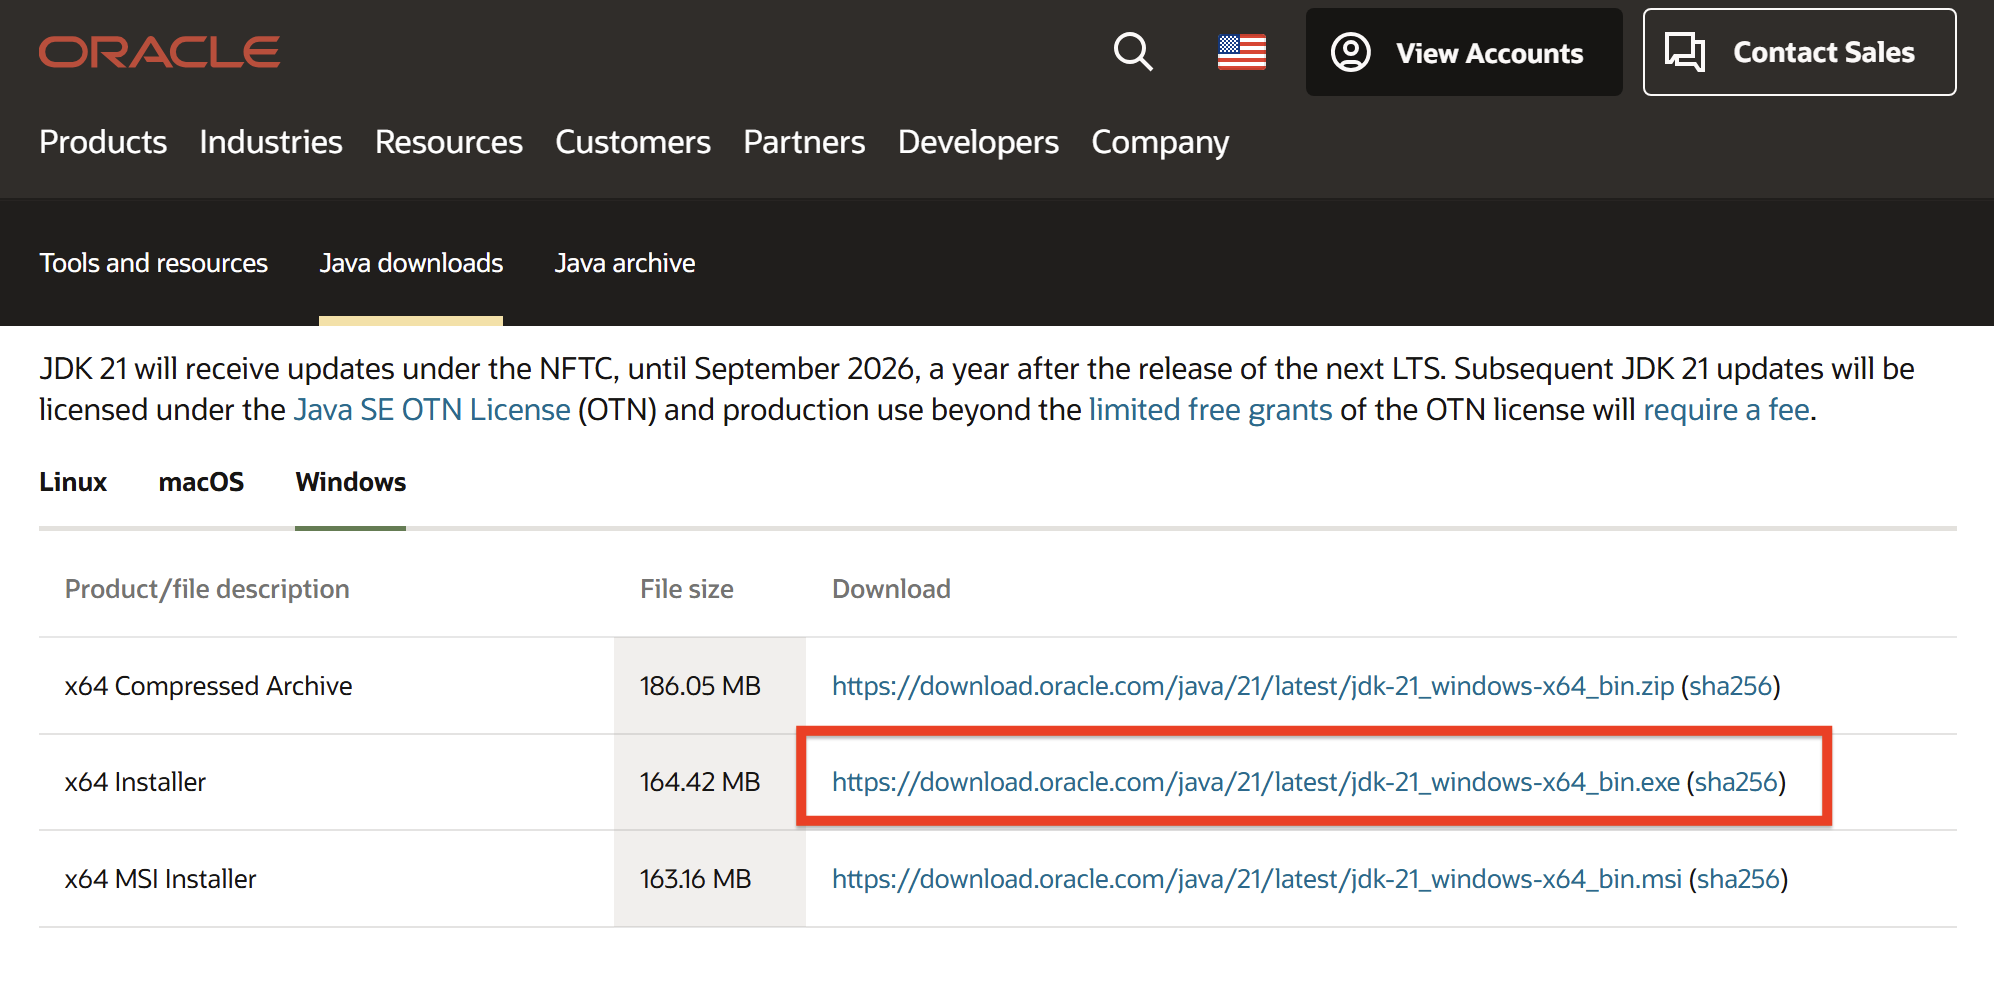The height and width of the screenshot is (986, 1994).
Task: Open the Tools and resources tab
Action: tap(153, 263)
